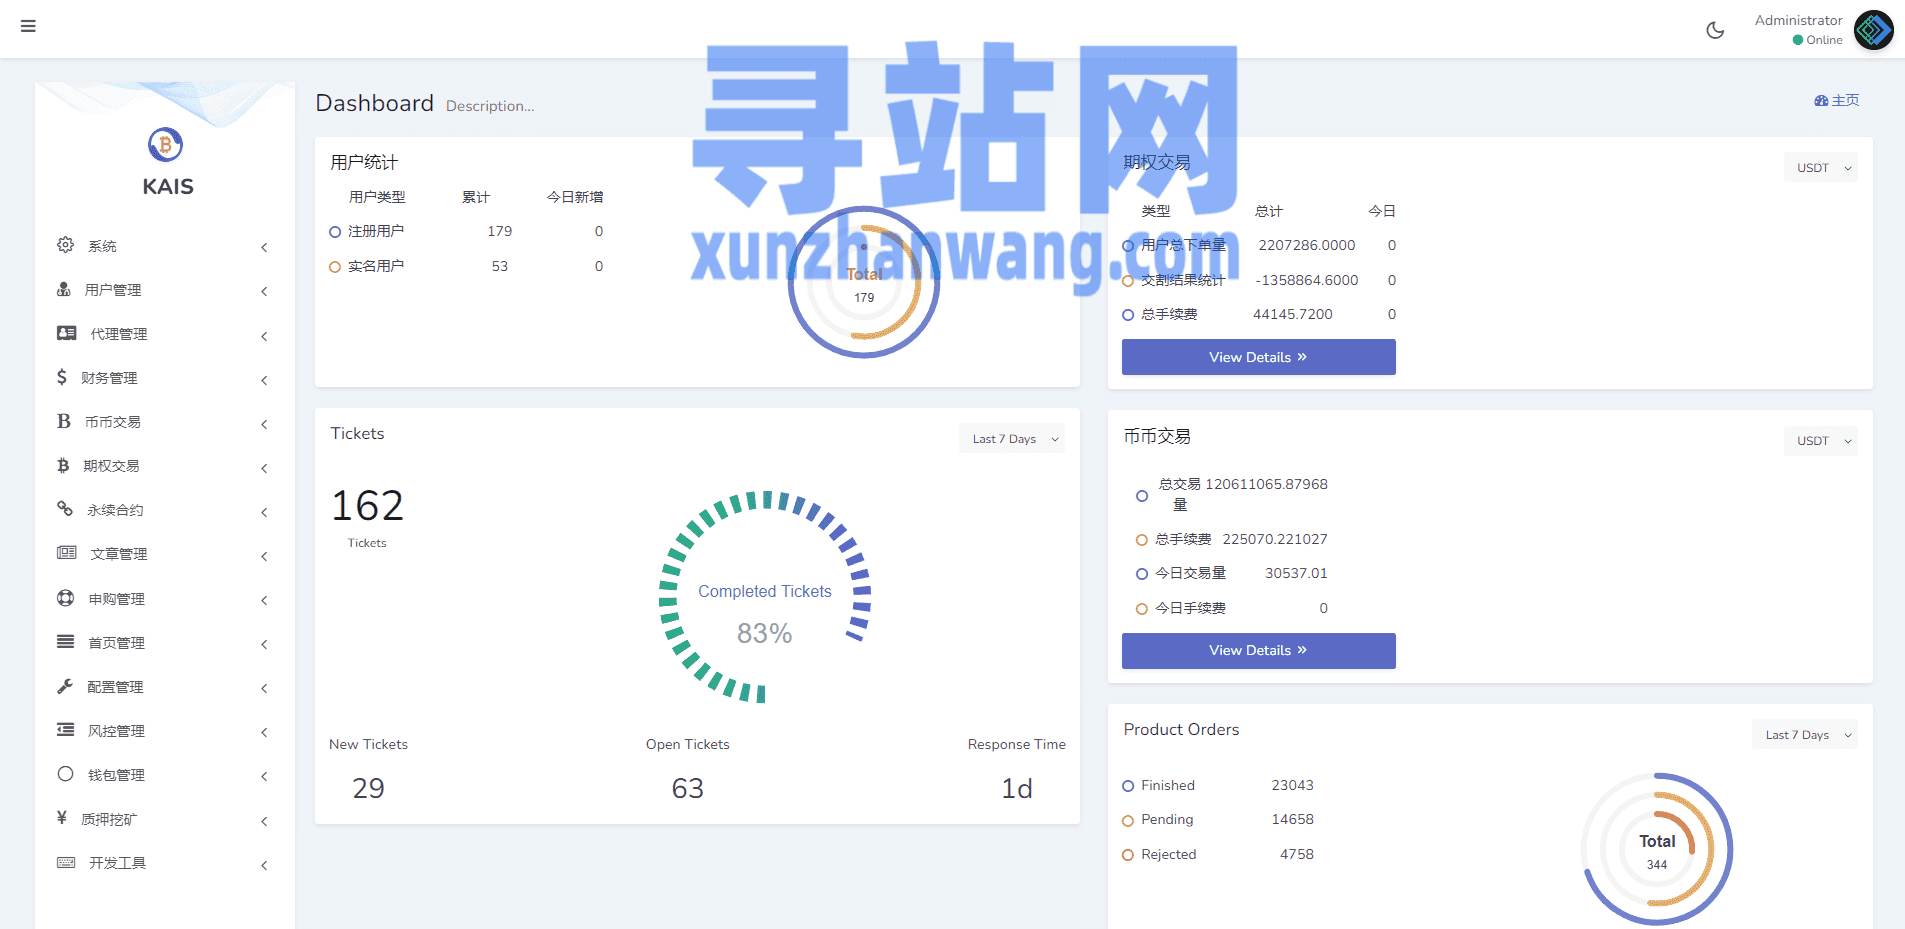Click the Product Orders Total 344 donut chart
Screen dimensions: 1905x929
(1657, 849)
